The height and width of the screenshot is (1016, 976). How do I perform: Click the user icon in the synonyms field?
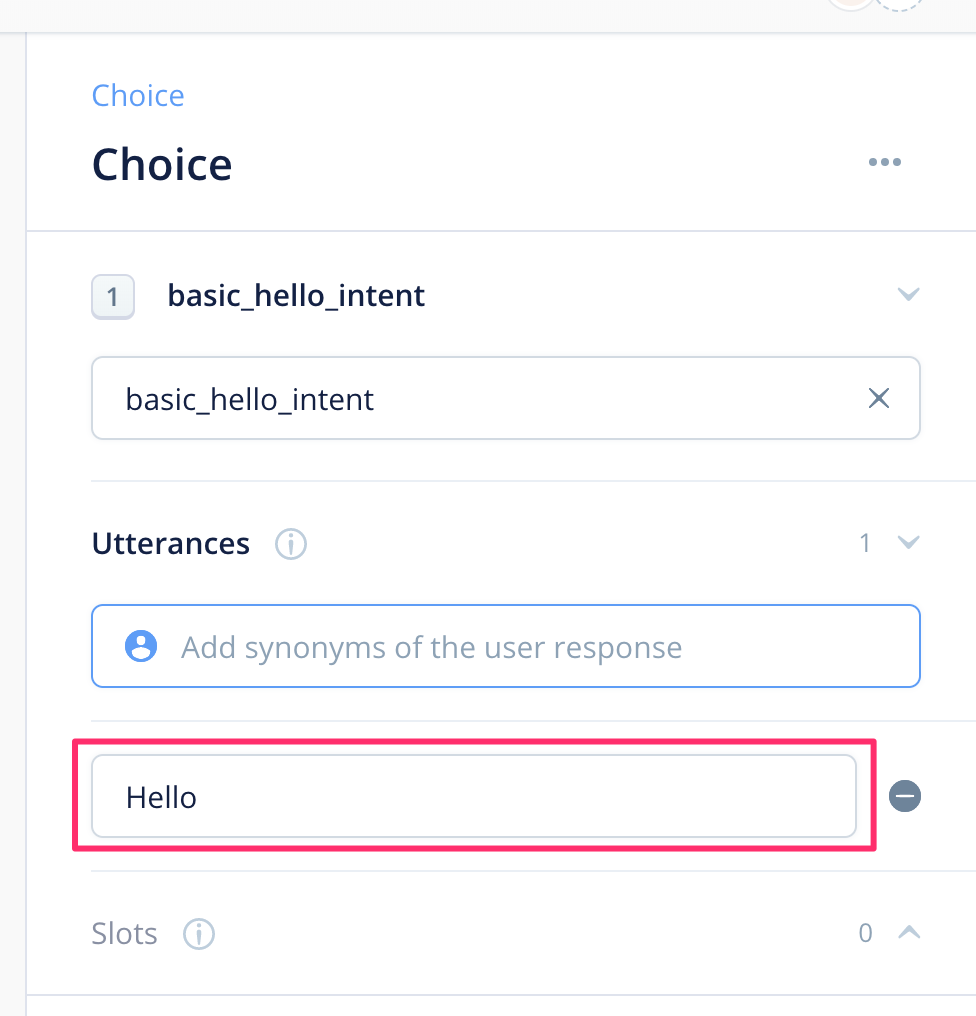[x=141, y=647]
